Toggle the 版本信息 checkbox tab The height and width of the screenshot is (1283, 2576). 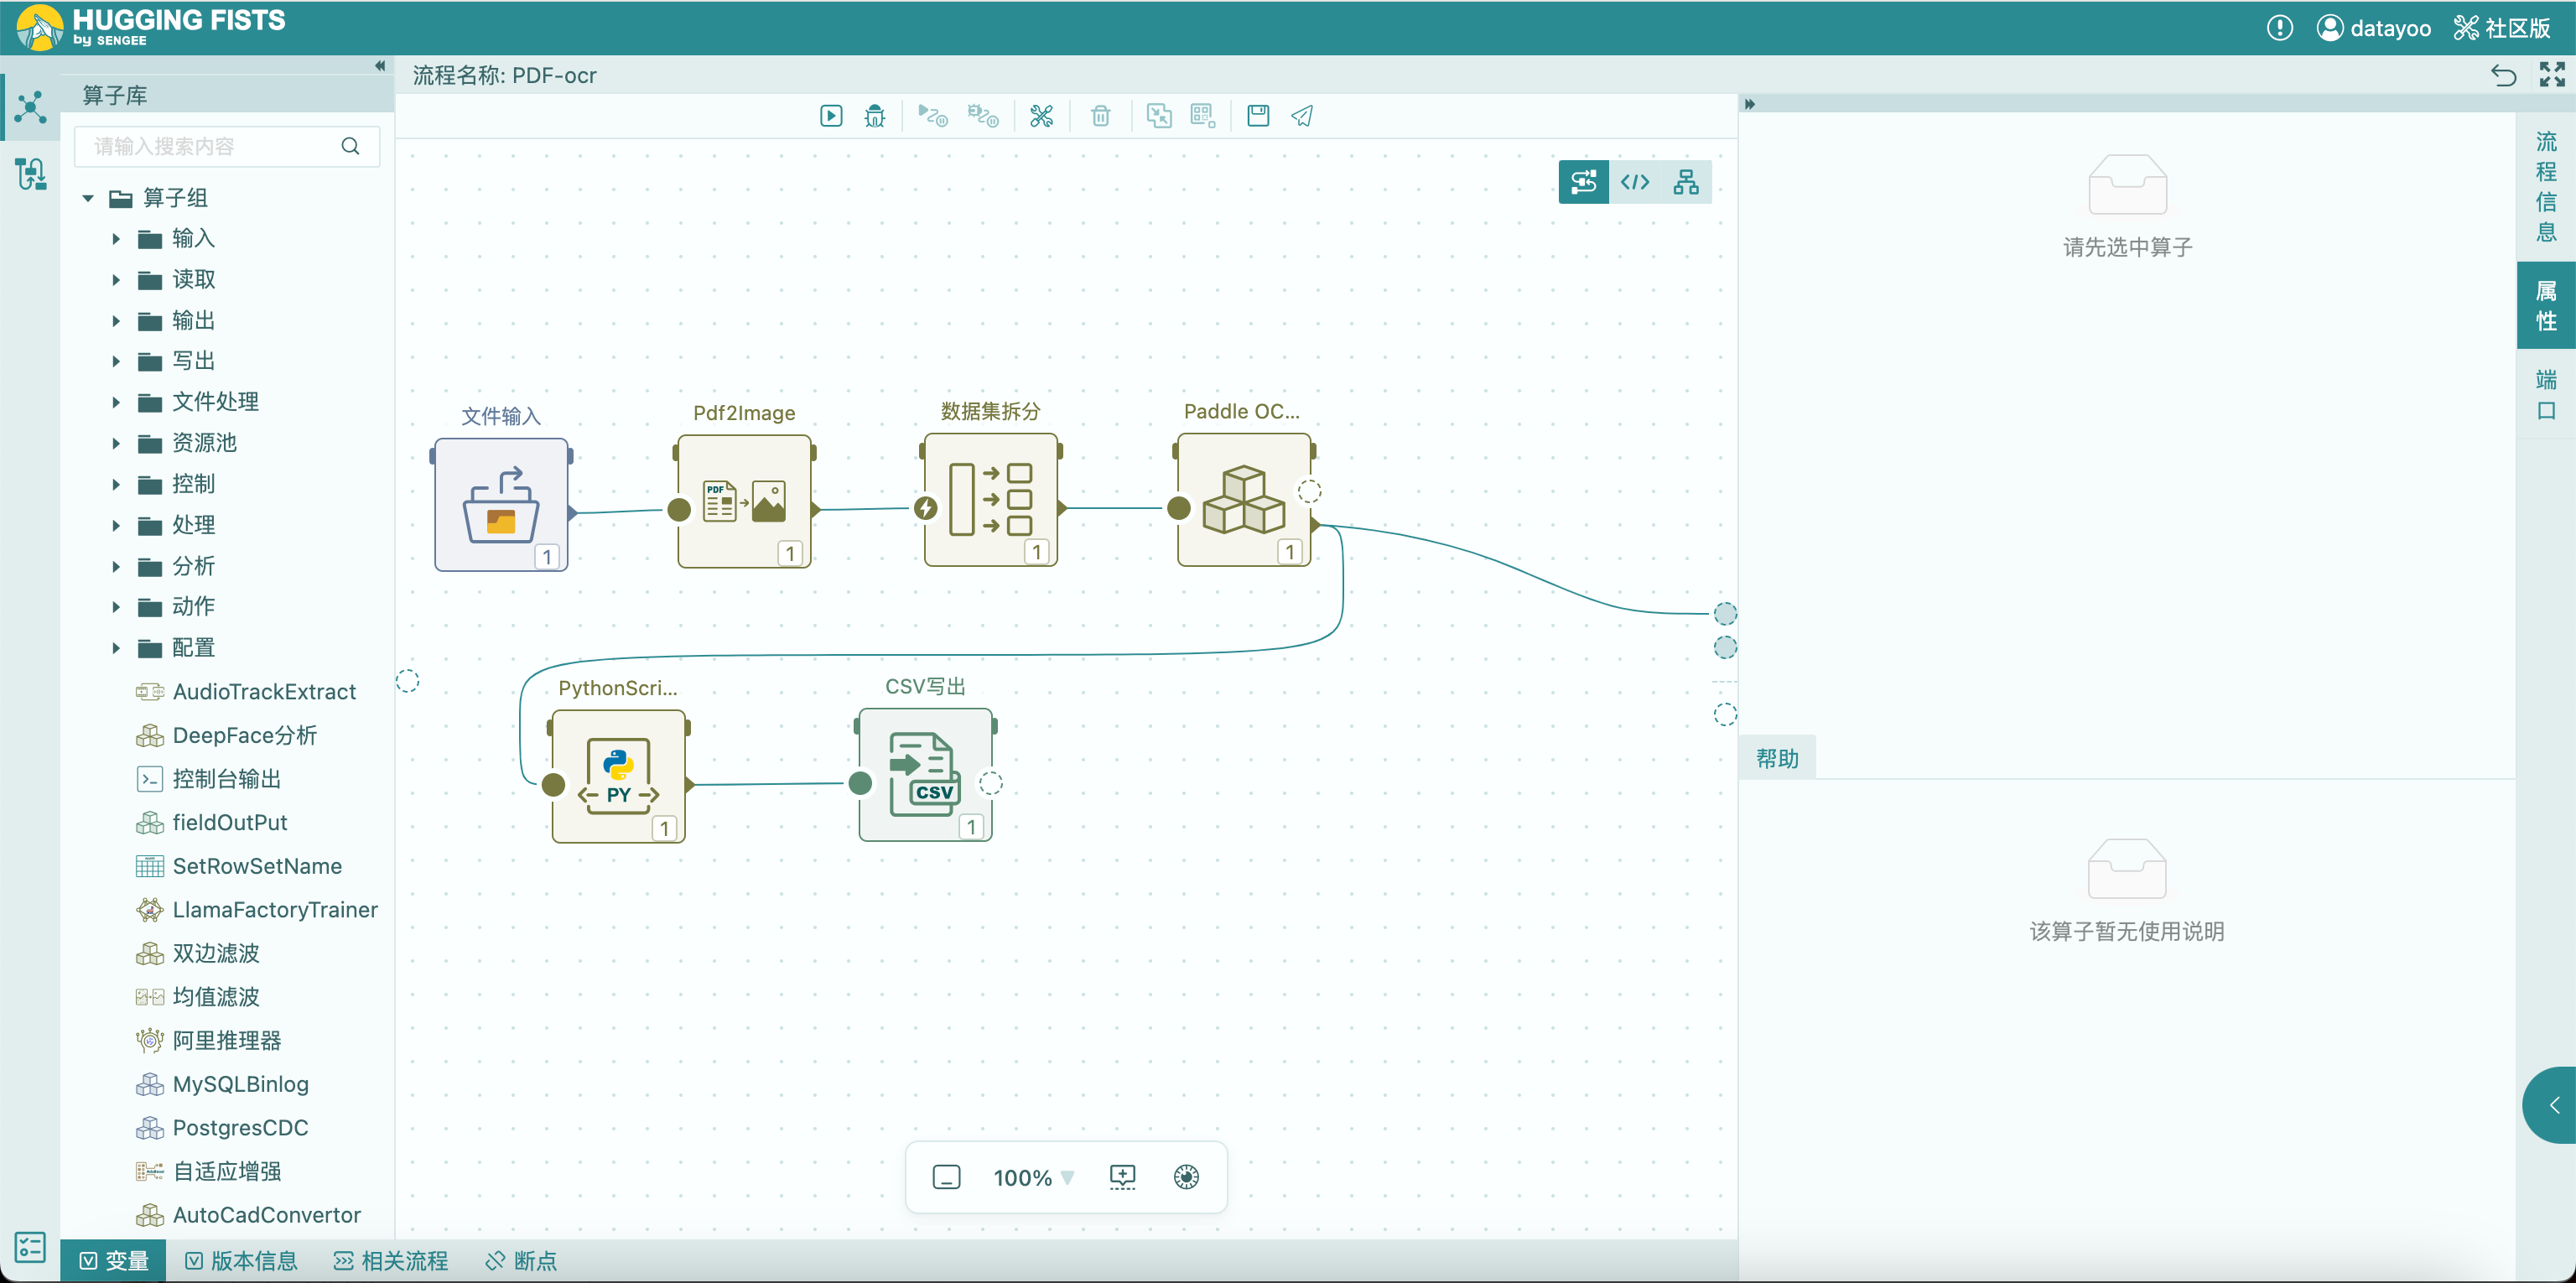click(x=242, y=1260)
